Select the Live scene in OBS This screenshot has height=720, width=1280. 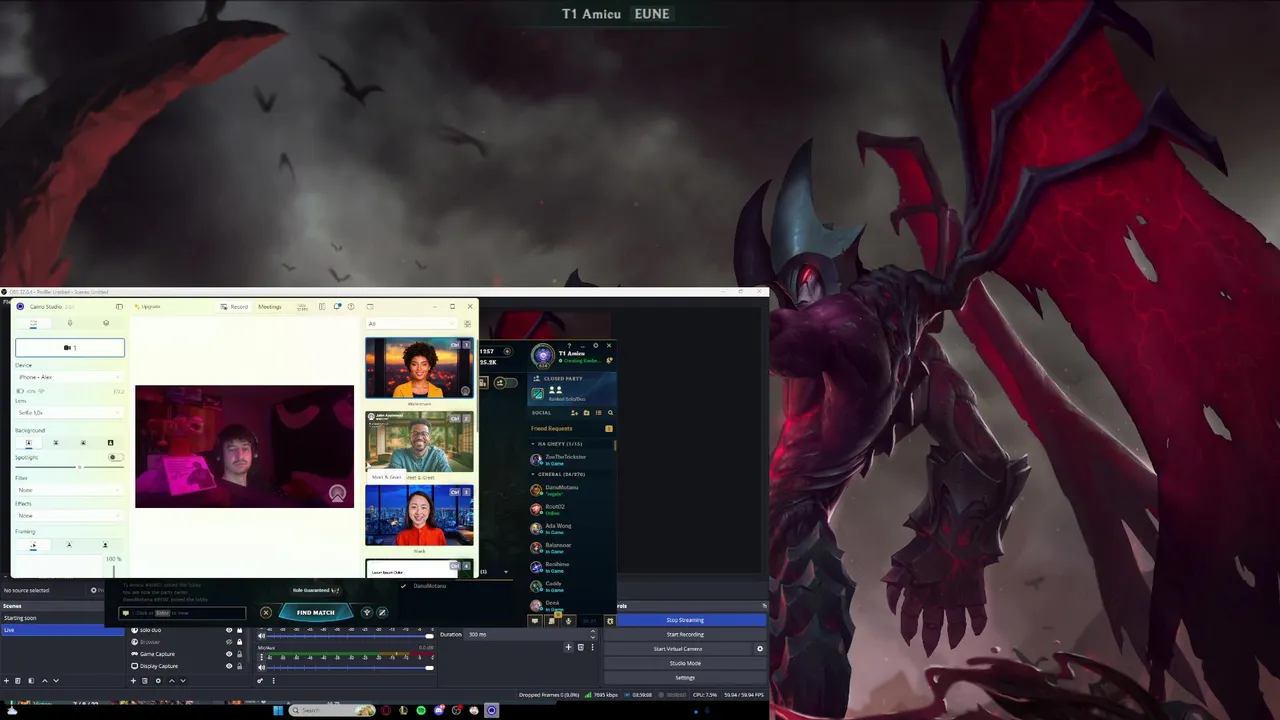pos(62,630)
